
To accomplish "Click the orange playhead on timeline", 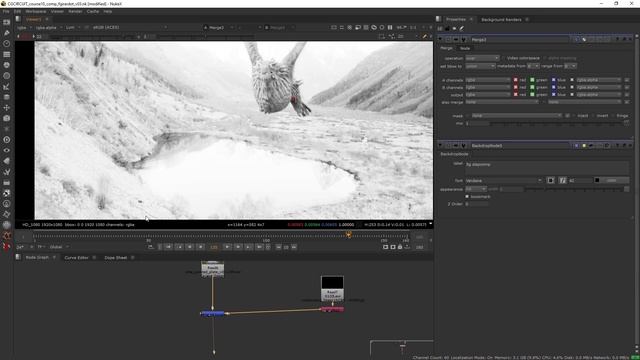I will [x=349, y=235].
